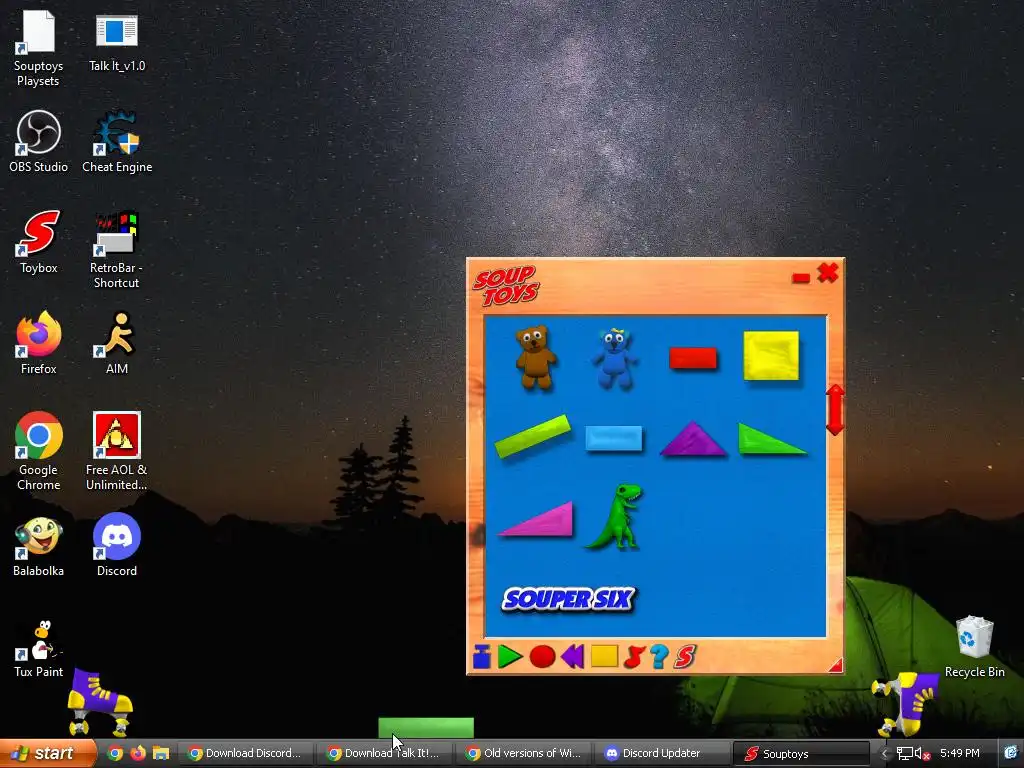This screenshot has height=768, width=1024.
Task: Select OBS Studio desktop icon
Action: tap(39, 142)
